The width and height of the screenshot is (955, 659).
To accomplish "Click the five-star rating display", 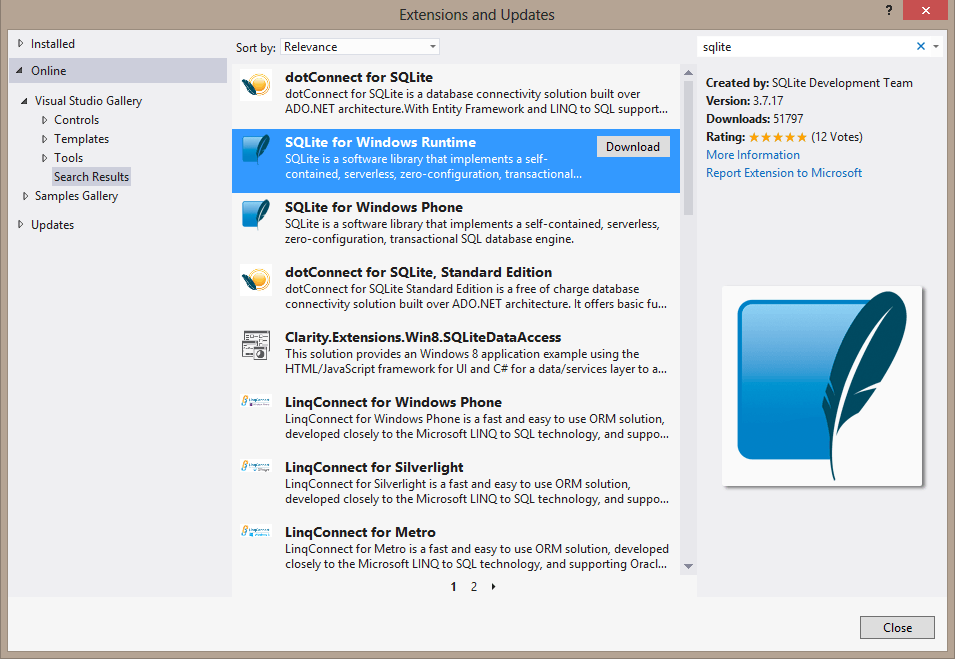I will pyautogui.click(x=778, y=137).
